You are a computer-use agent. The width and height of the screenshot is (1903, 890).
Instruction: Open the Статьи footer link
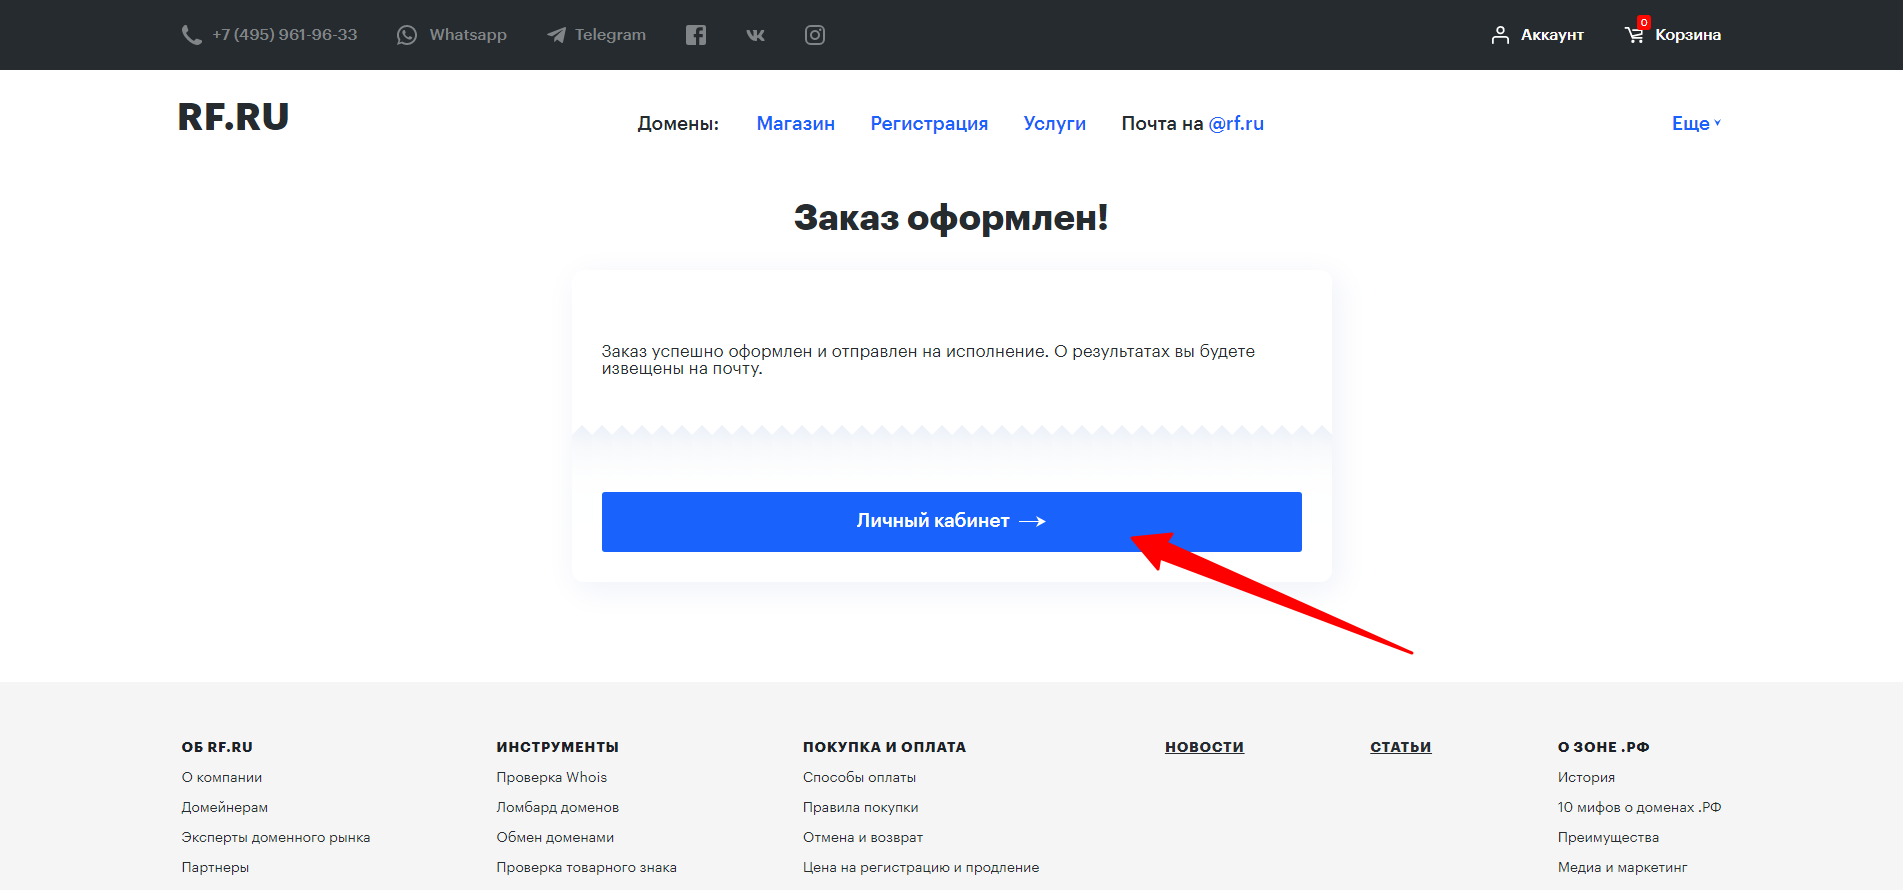click(x=1400, y=747)
